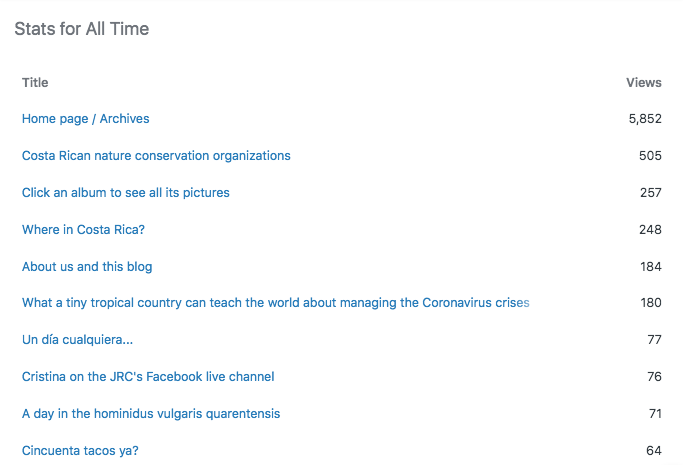Click the 184 views count

click(x=650, y=267)
